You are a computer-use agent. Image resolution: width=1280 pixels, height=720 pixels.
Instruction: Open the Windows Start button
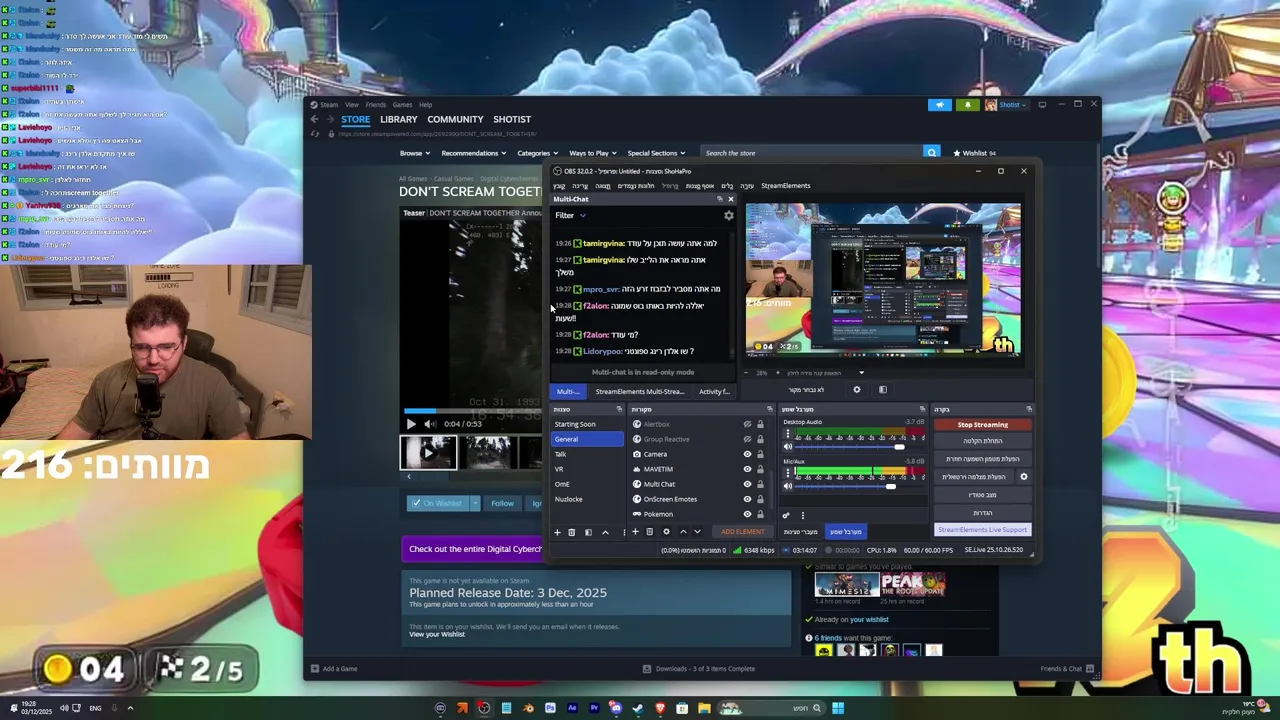coord(838,708)
